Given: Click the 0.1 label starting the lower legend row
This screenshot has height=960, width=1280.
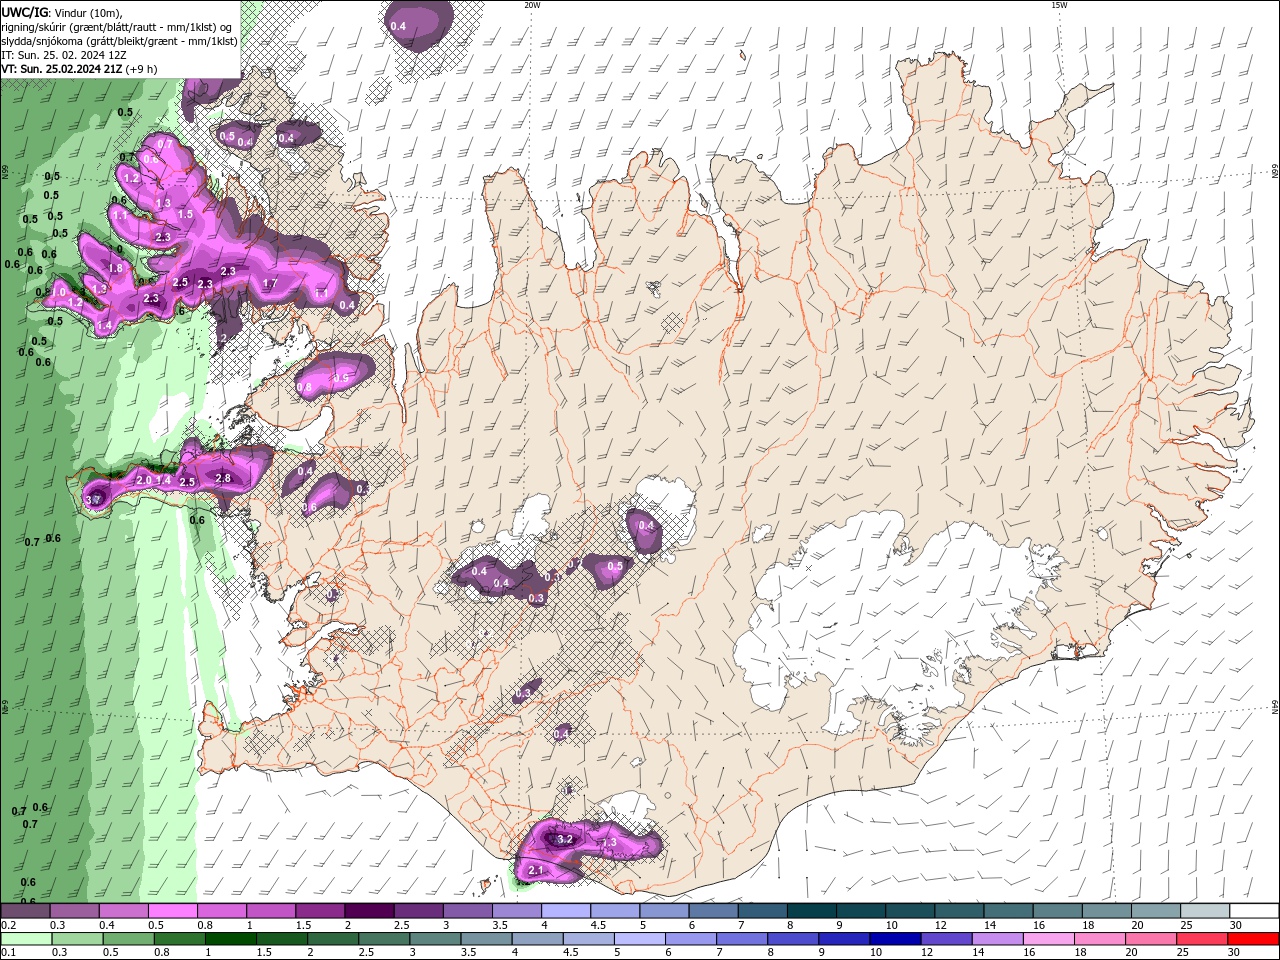Looking at the screenshot, I should point(9,953).
